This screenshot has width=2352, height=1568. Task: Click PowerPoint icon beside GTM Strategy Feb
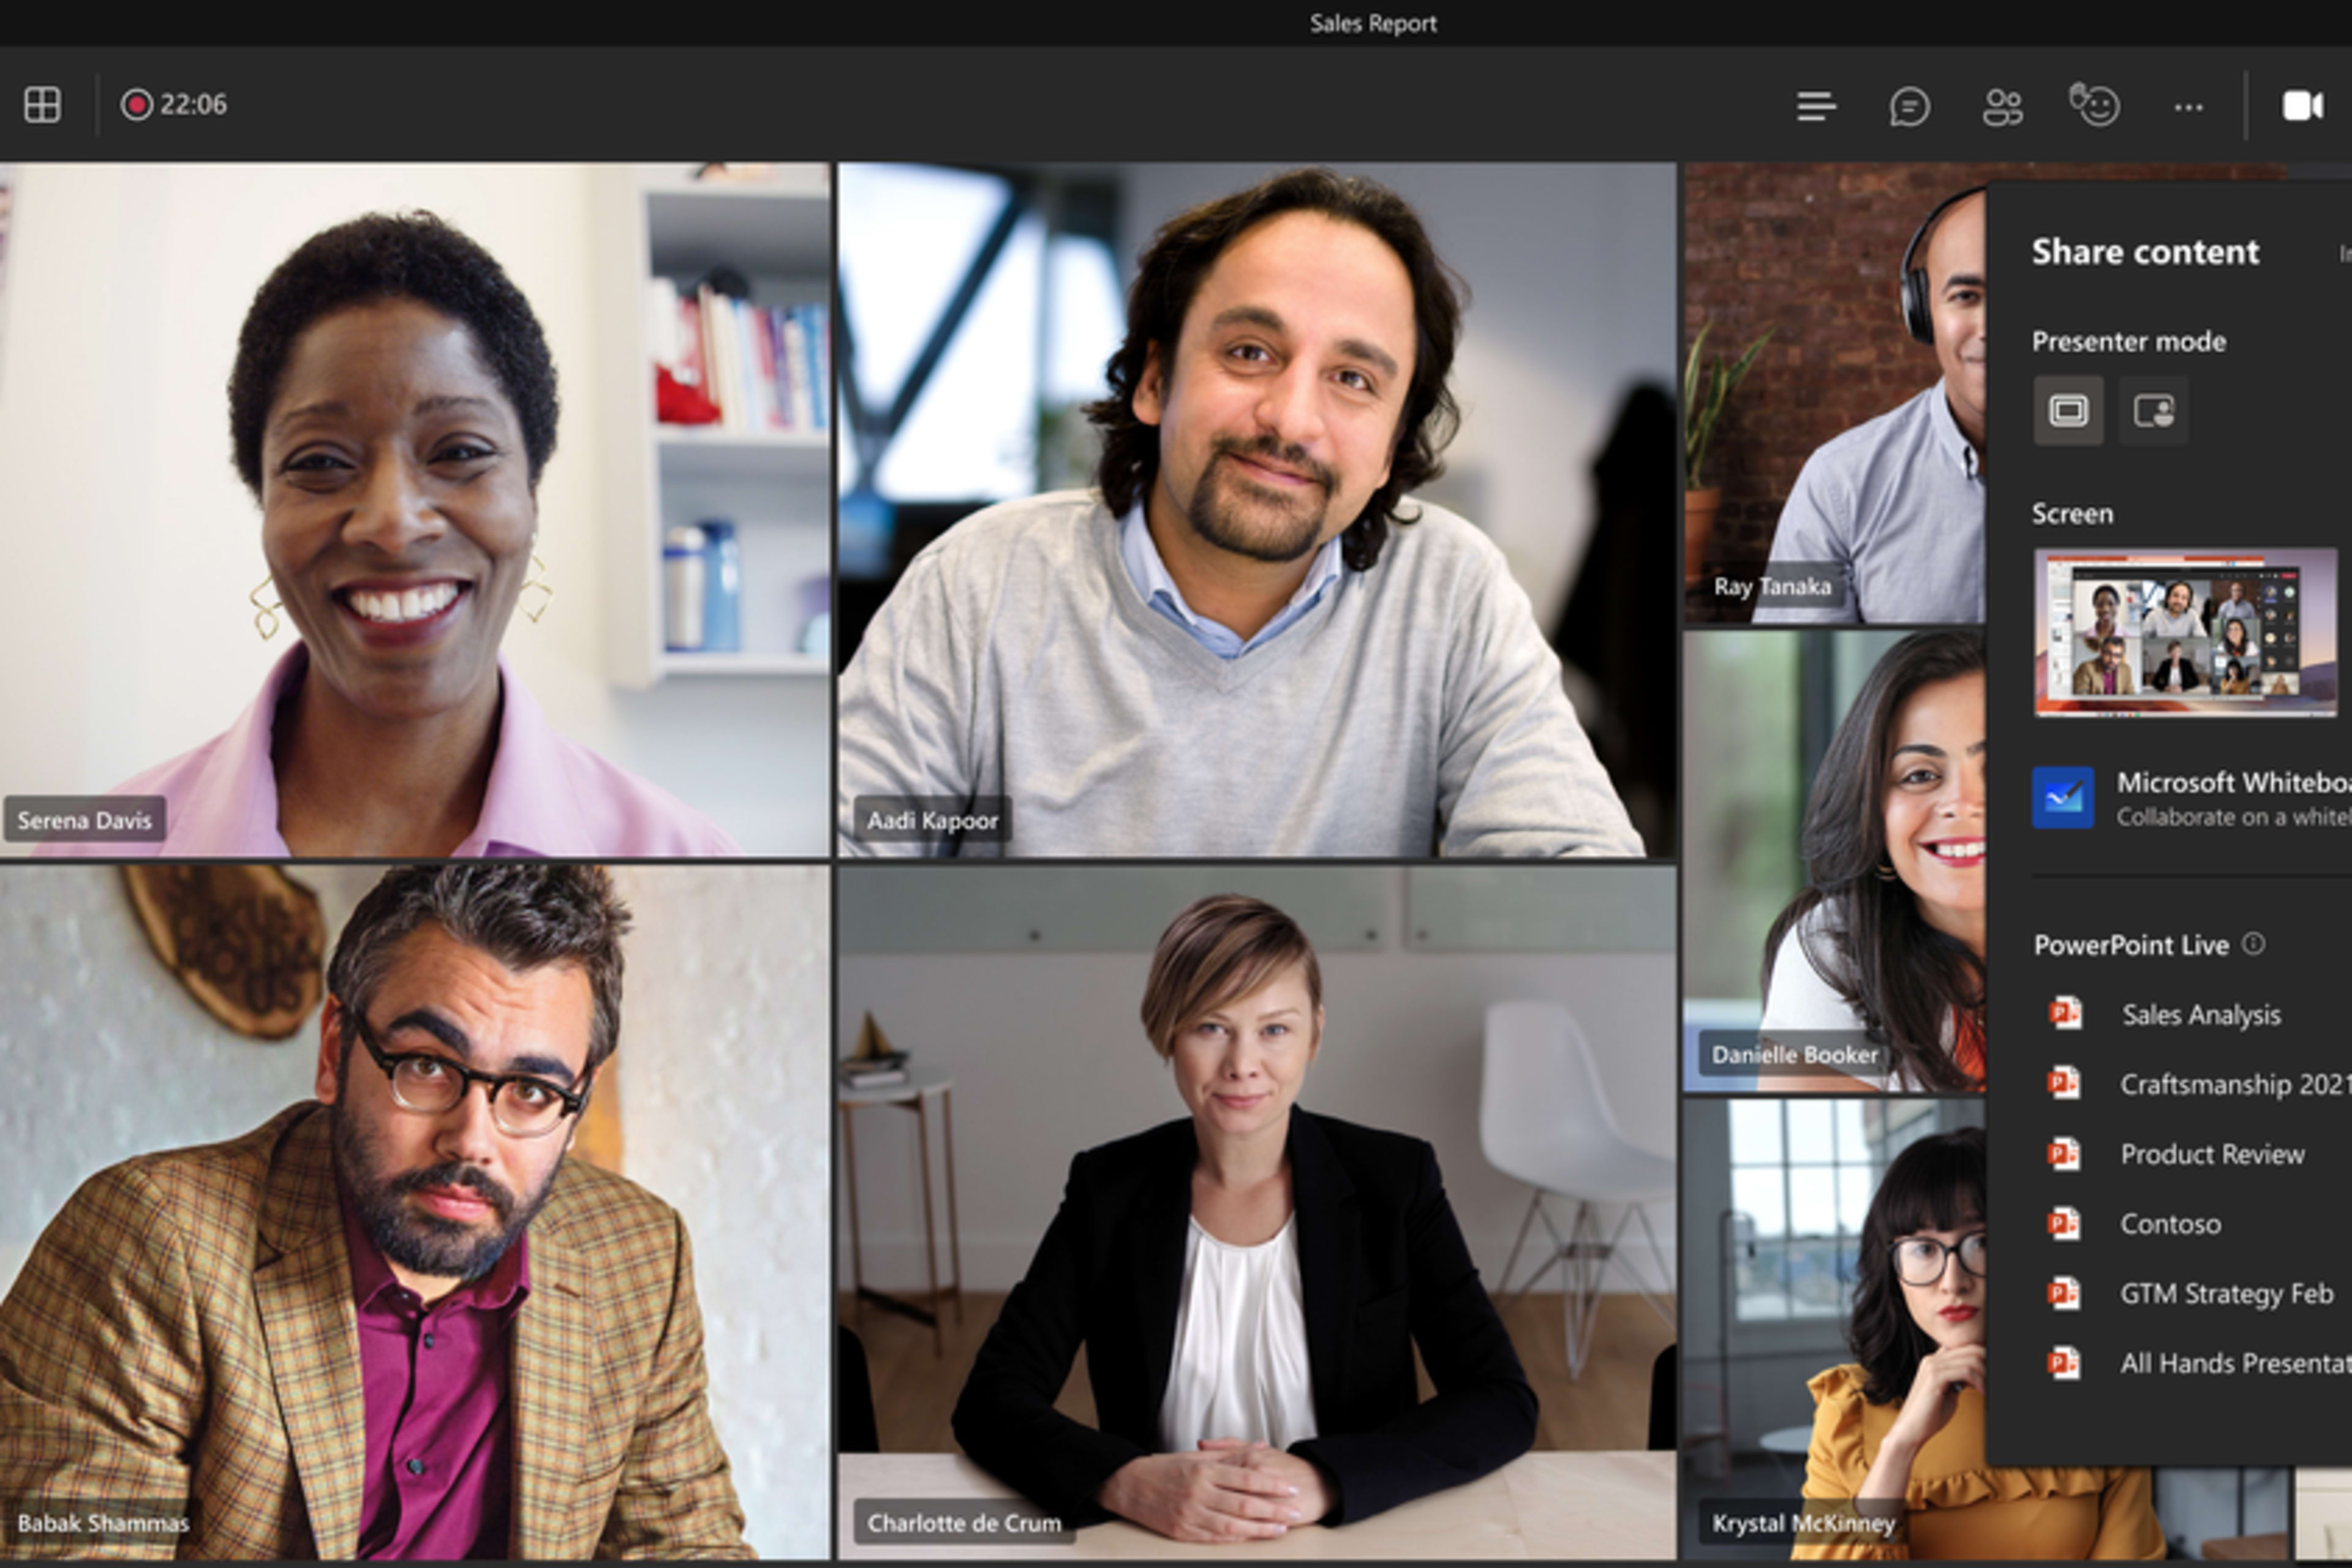[x=2065, y=1293]
